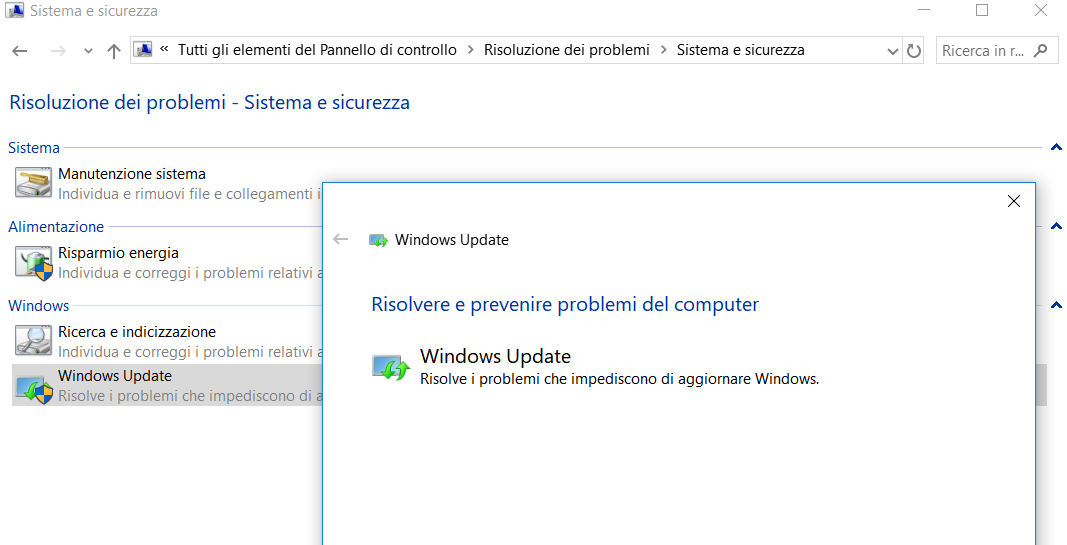The height and width of the screenshot is (545, 1067).
Task: Go up one folder level with the up arrow
Action: coord(114,51)
